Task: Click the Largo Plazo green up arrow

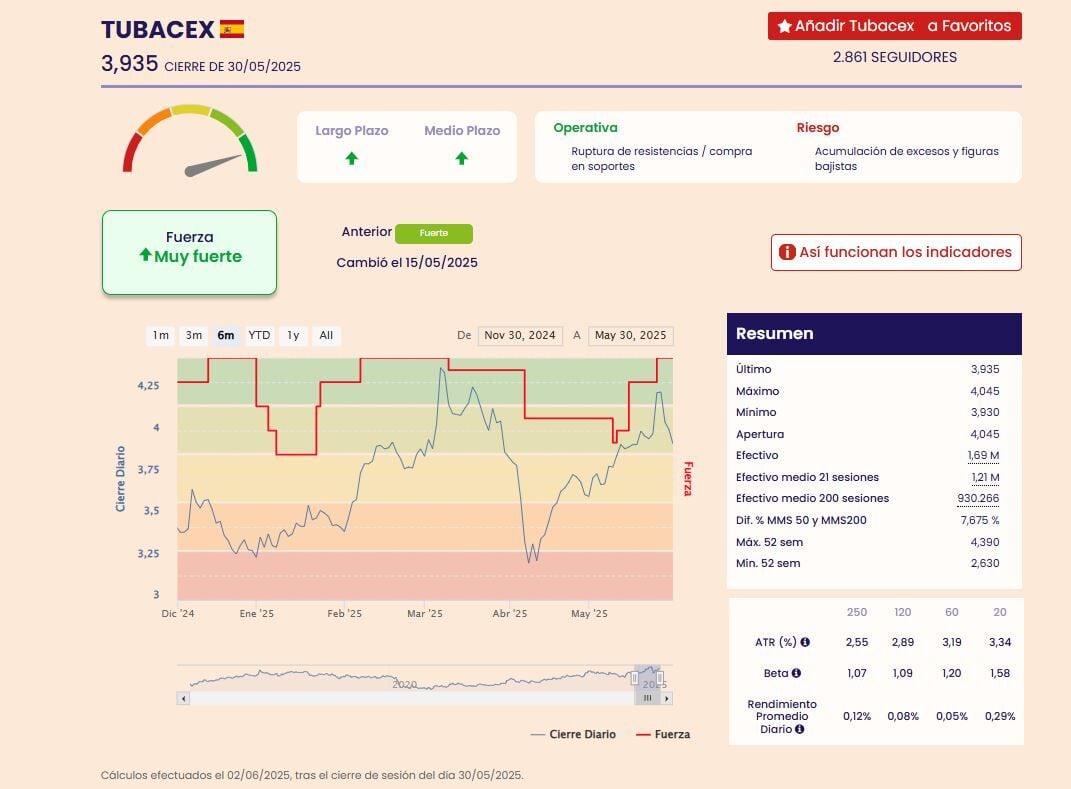Action: [x=351, y=158]
